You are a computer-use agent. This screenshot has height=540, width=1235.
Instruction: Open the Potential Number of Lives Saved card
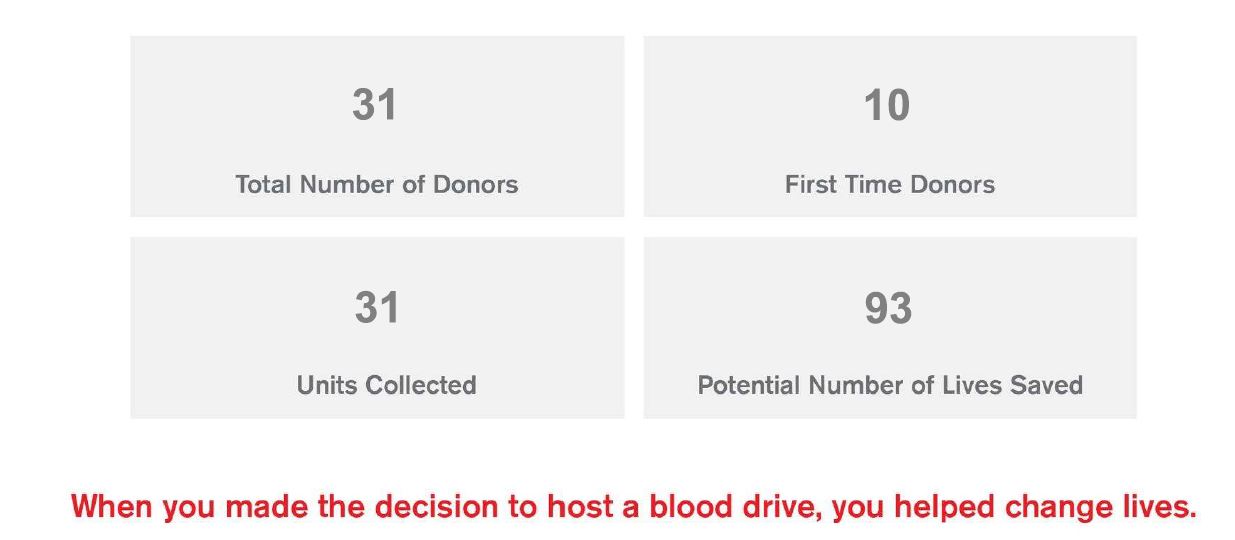click(890, 327)
